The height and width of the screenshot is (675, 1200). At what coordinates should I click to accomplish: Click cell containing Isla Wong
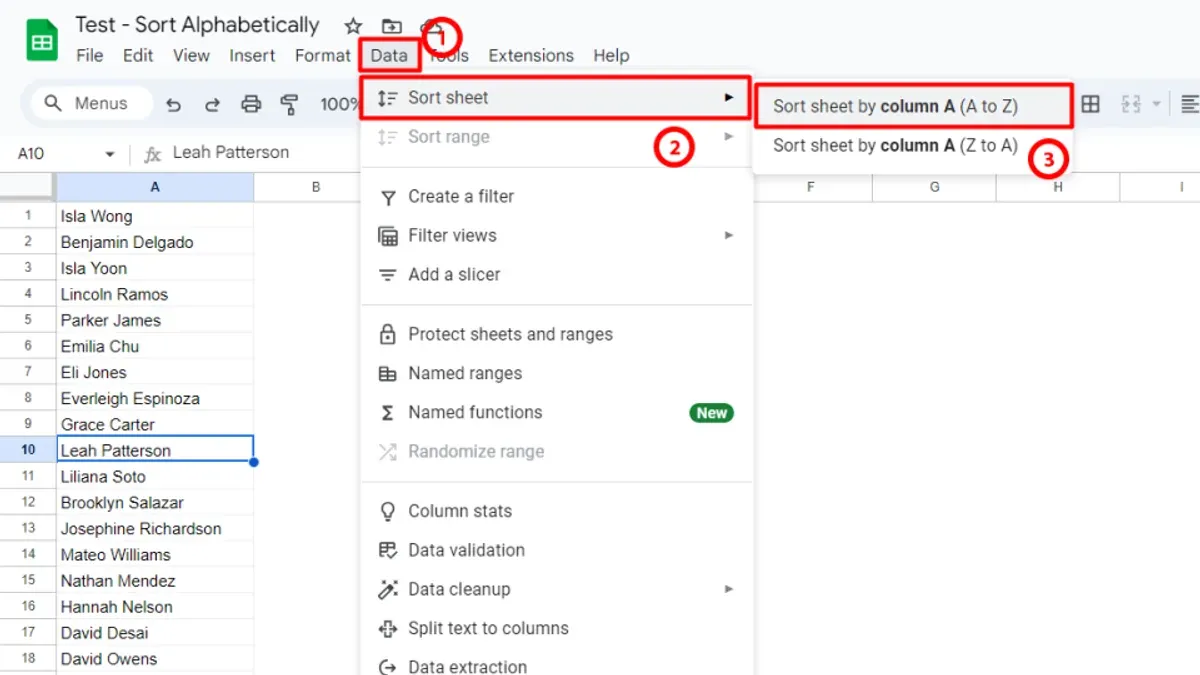click(155, 216)
